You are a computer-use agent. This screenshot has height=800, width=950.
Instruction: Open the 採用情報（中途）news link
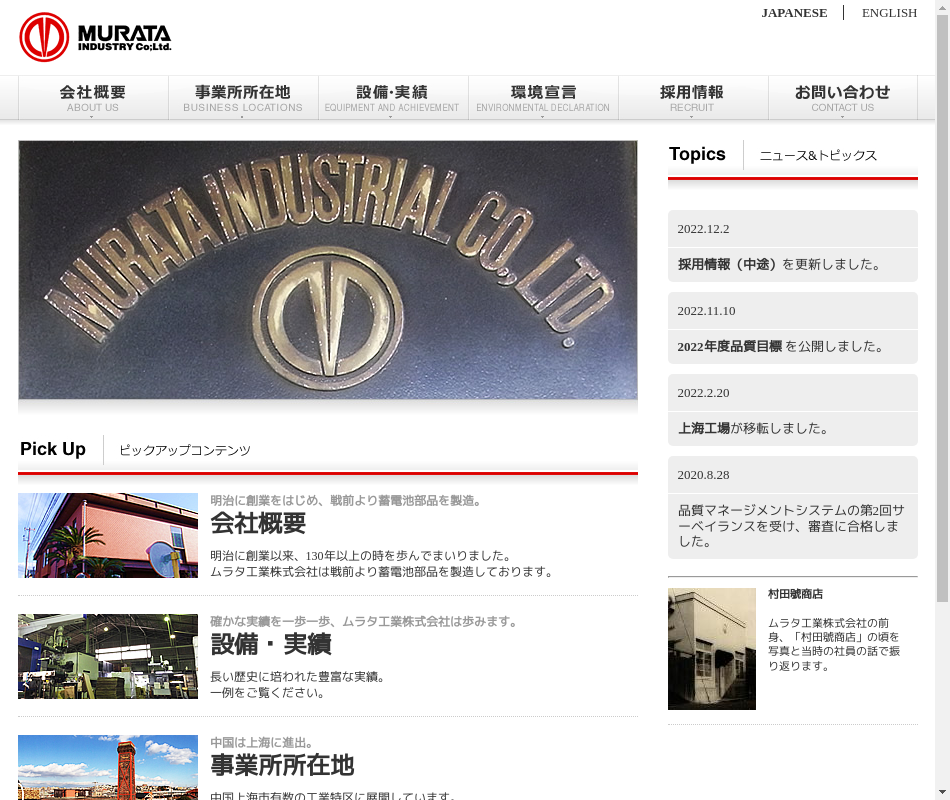[729, 265]
